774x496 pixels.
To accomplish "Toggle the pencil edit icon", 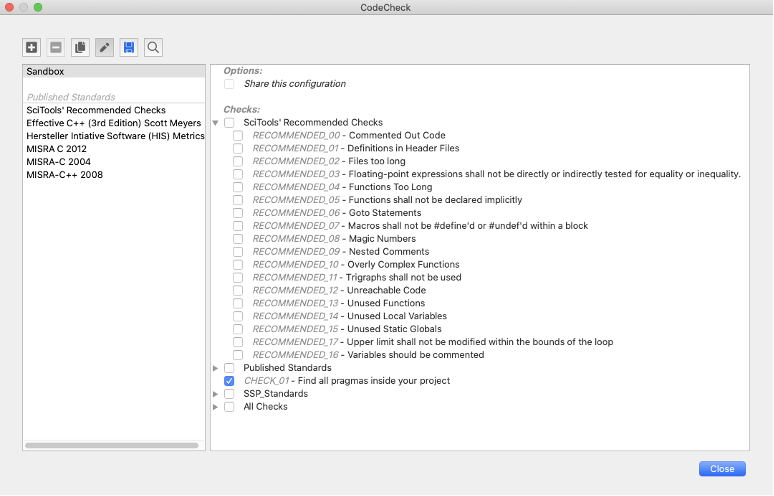I will coord(105,47).
